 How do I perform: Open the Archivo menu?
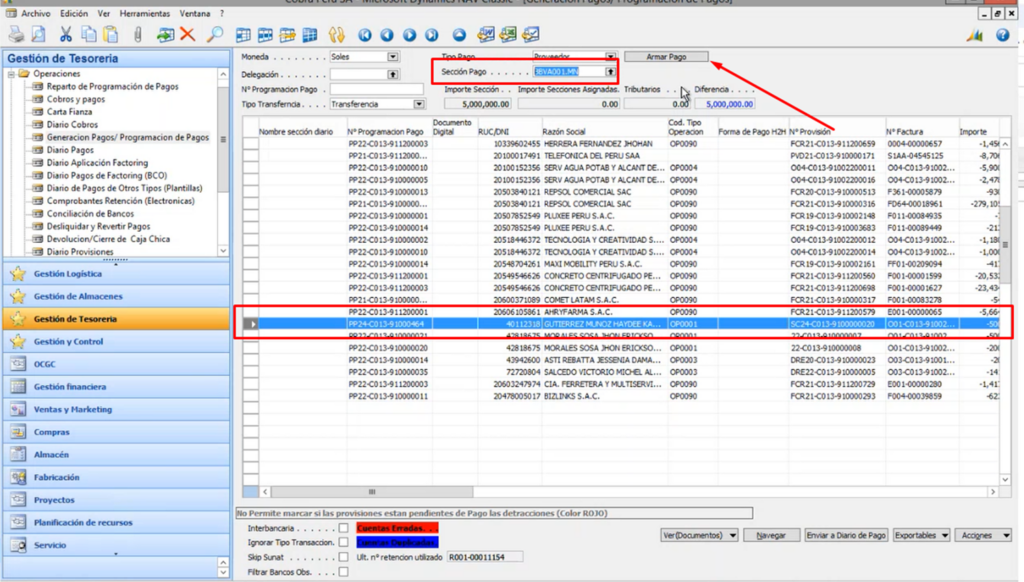tap(35, 13)
